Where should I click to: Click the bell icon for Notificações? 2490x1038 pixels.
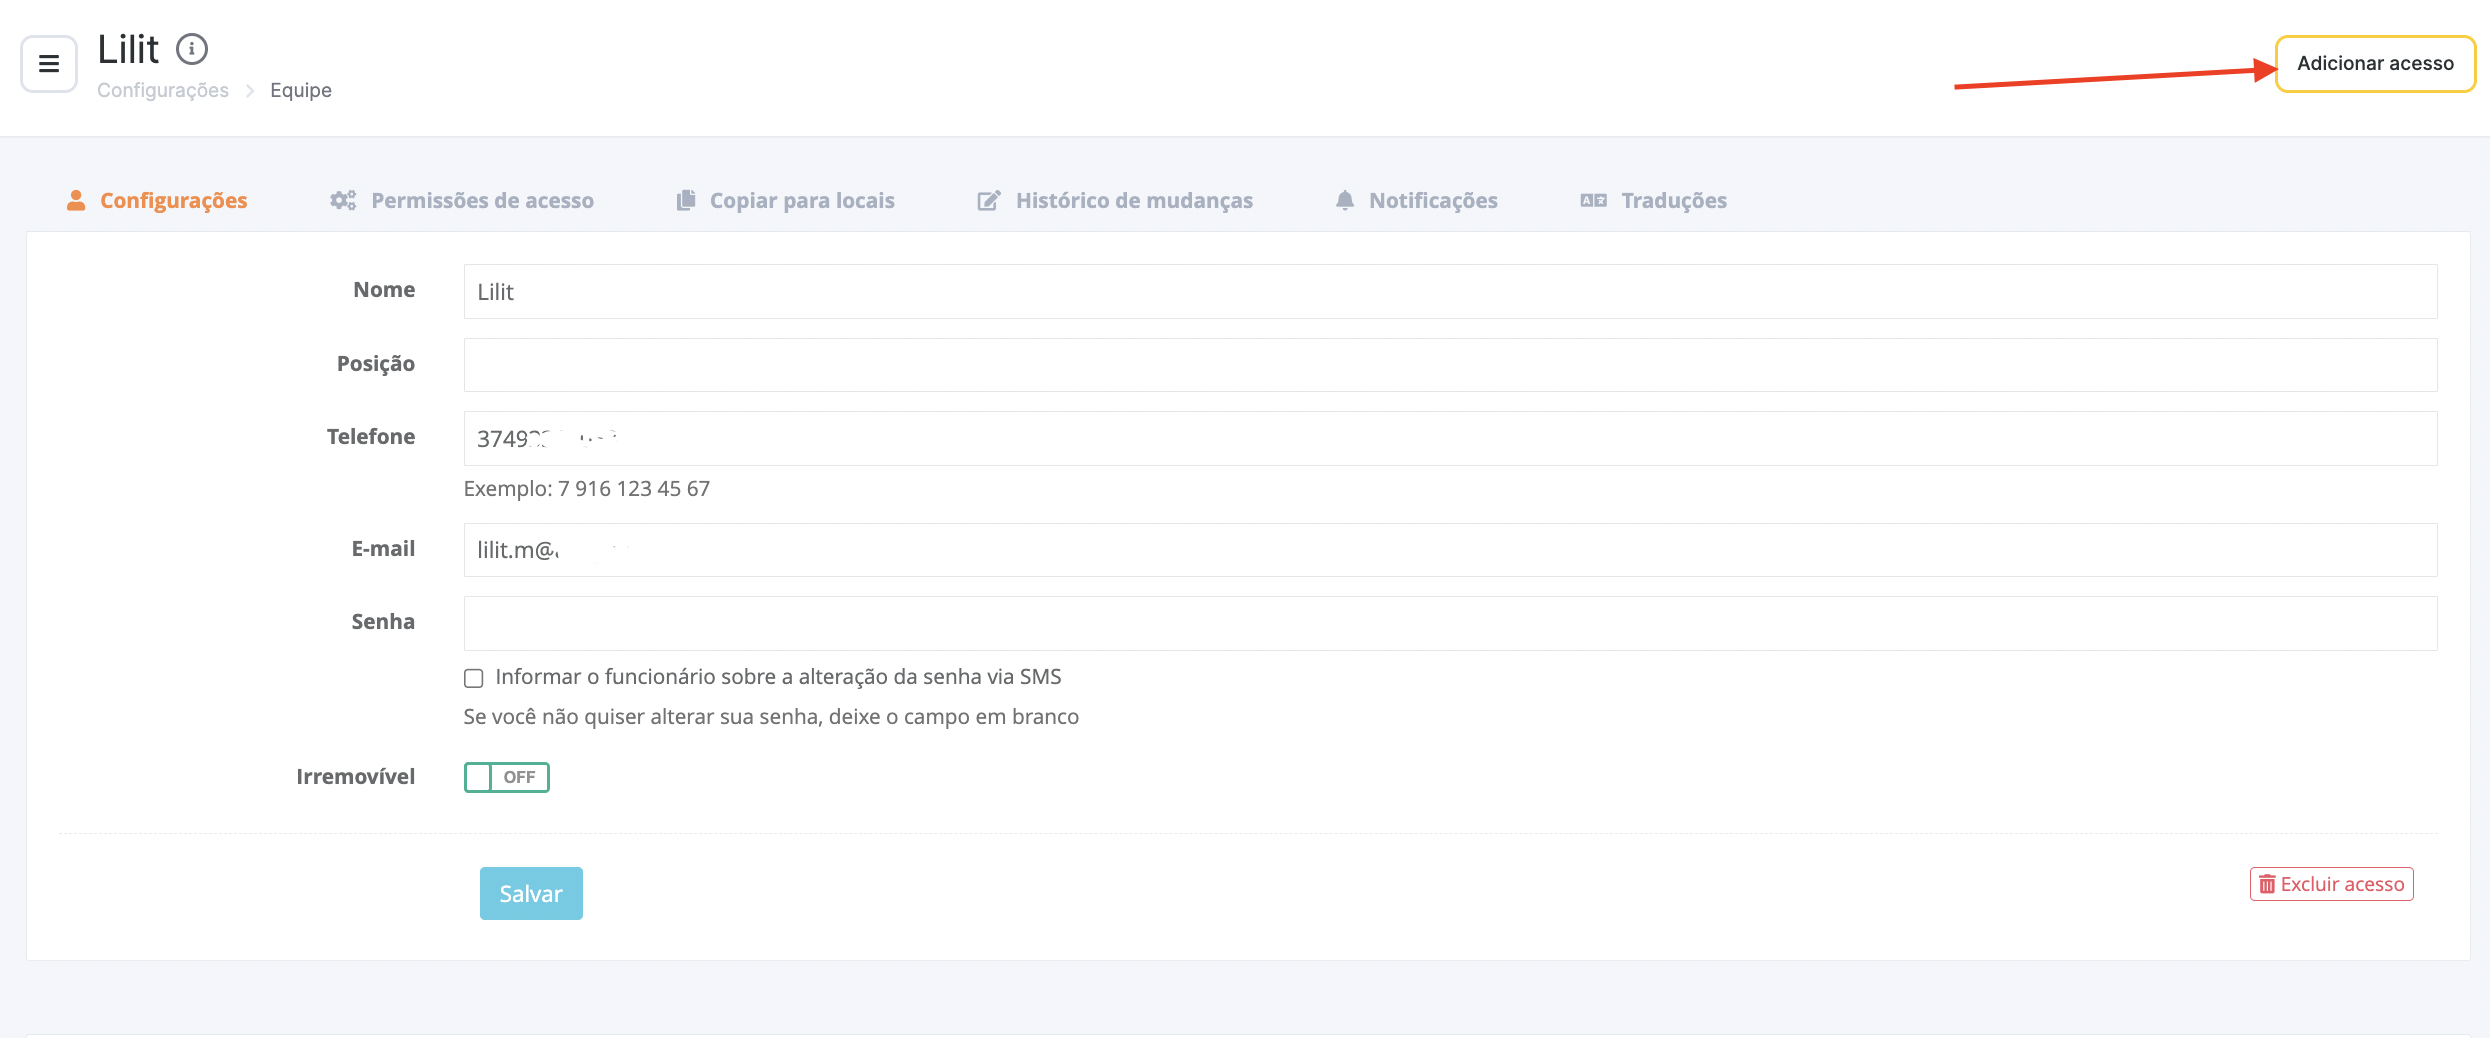tap(1345, 201)
